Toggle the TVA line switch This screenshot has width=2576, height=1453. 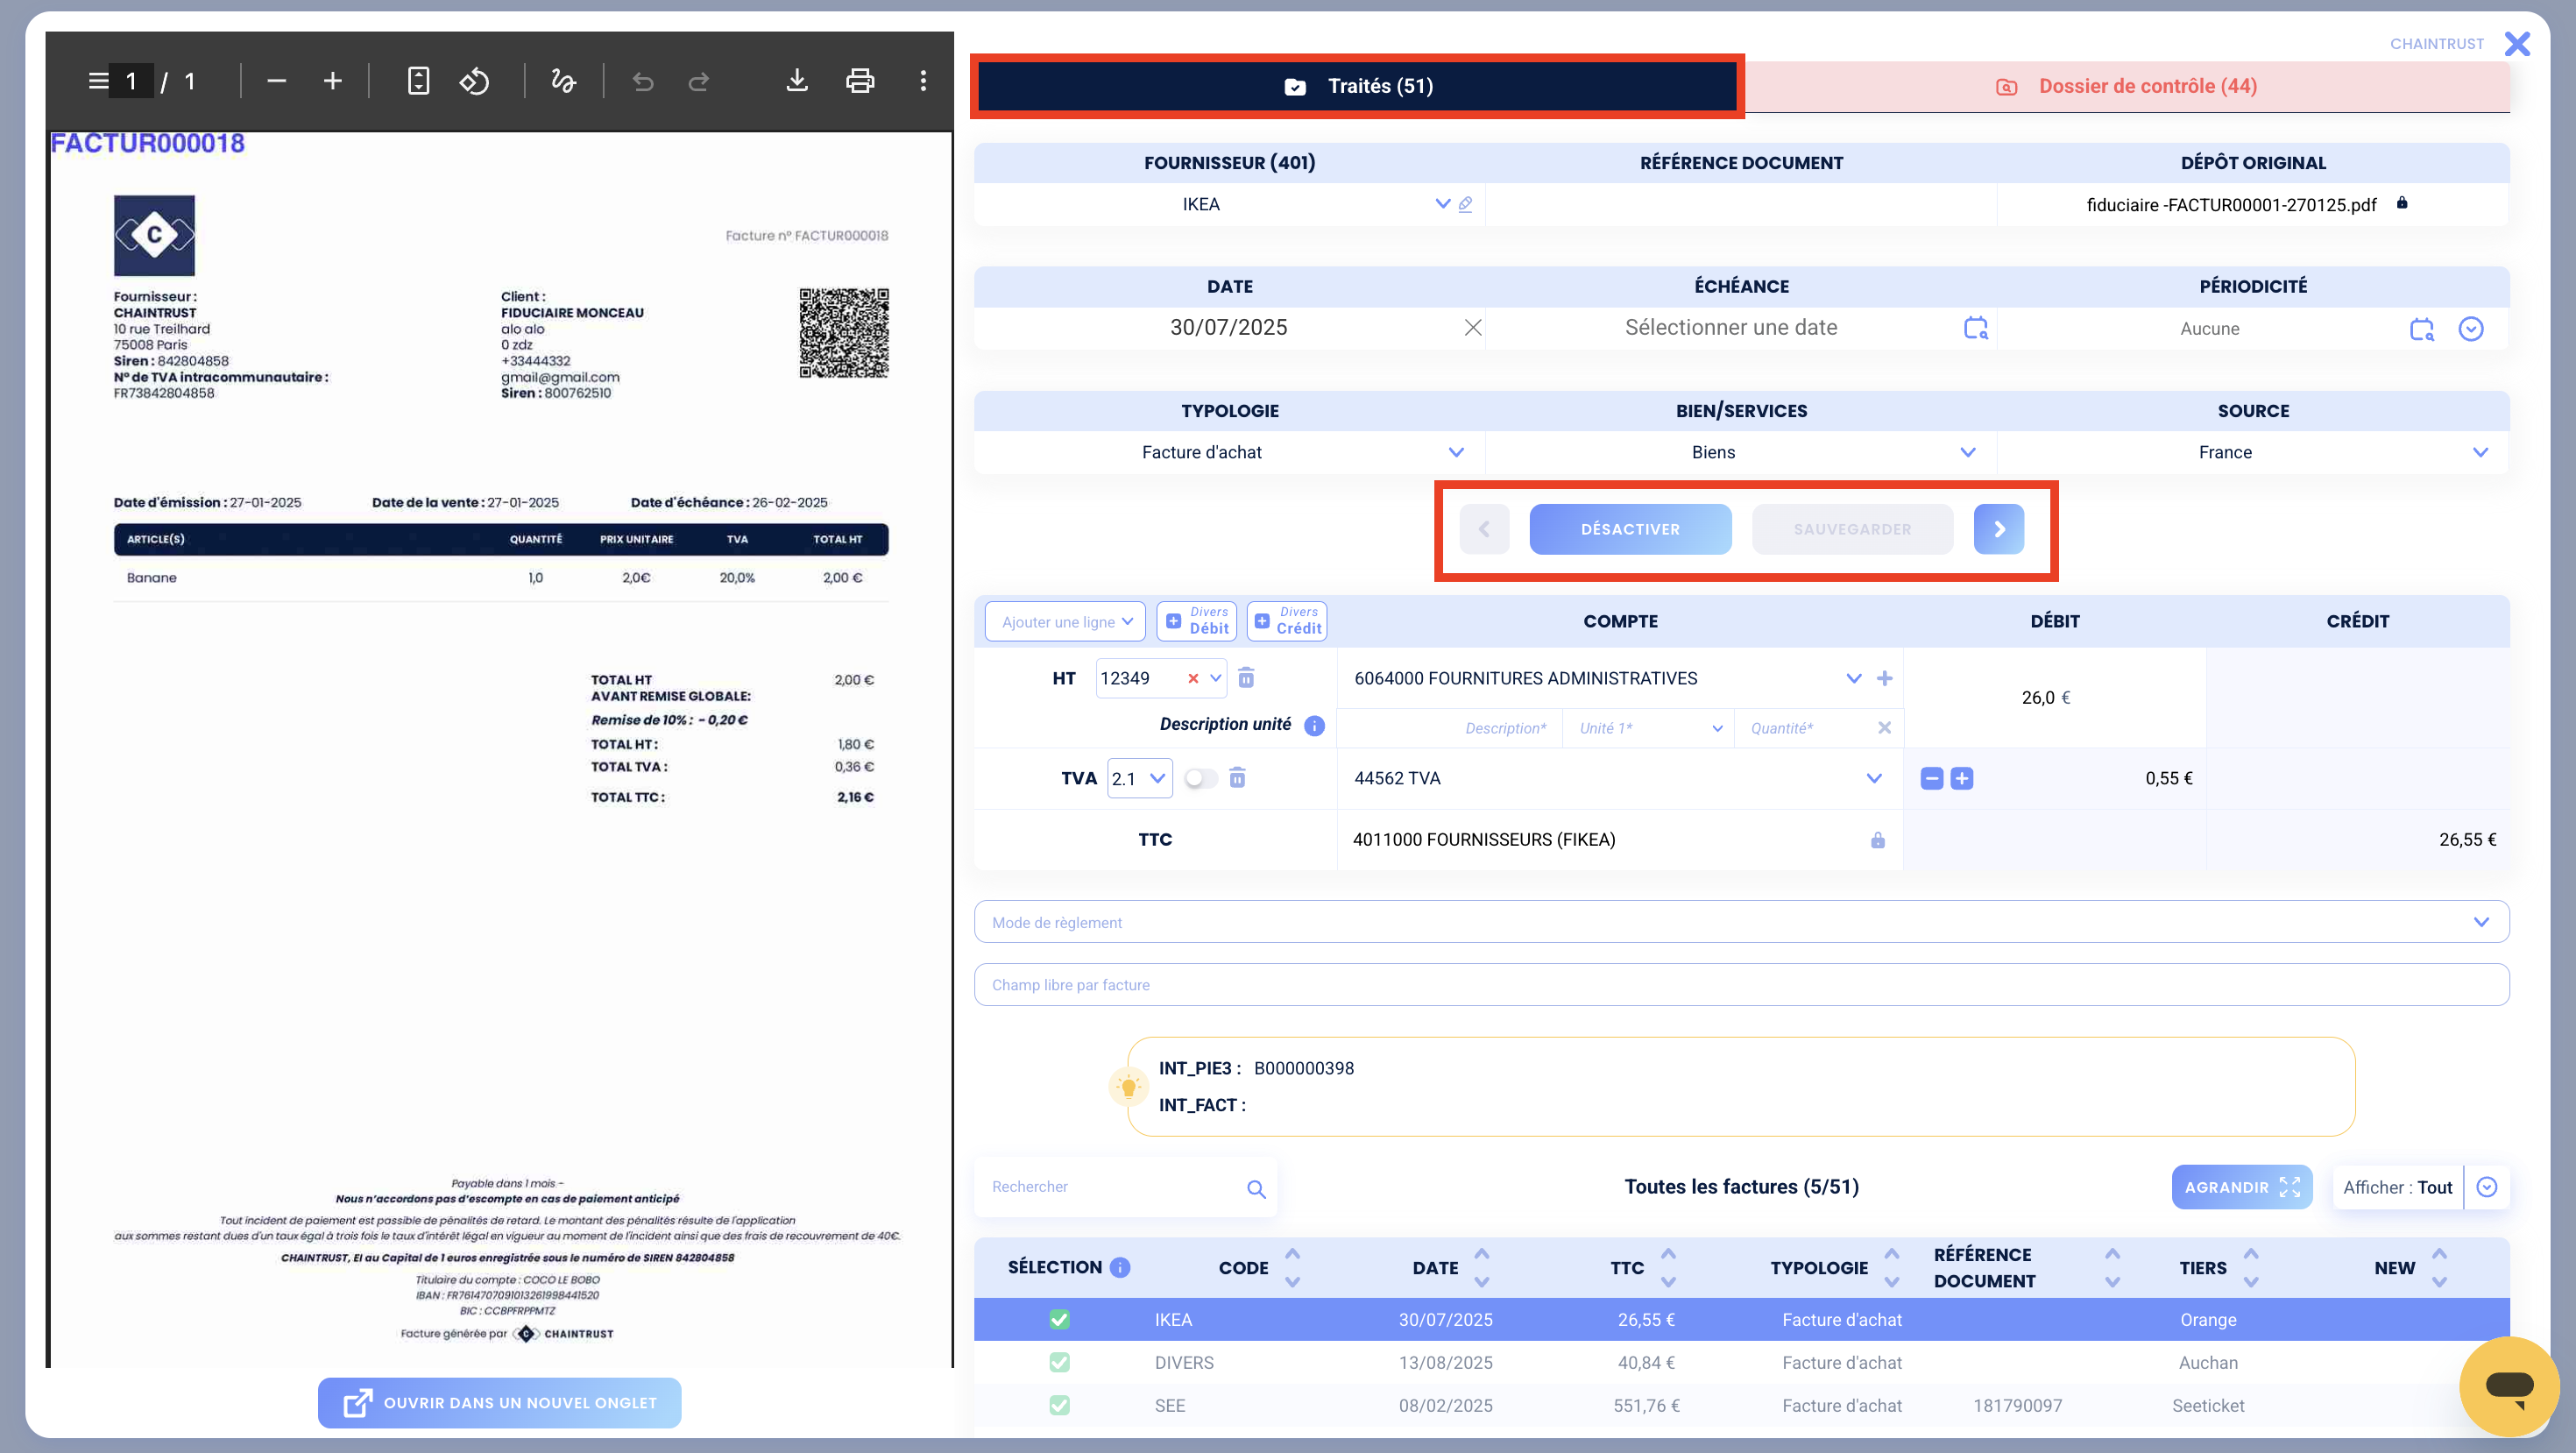click(1200, 778)
